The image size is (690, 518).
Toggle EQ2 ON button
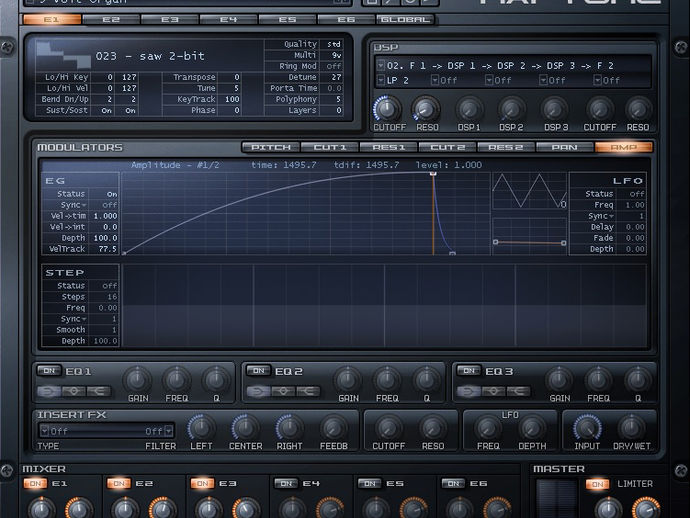pos(258,371)
